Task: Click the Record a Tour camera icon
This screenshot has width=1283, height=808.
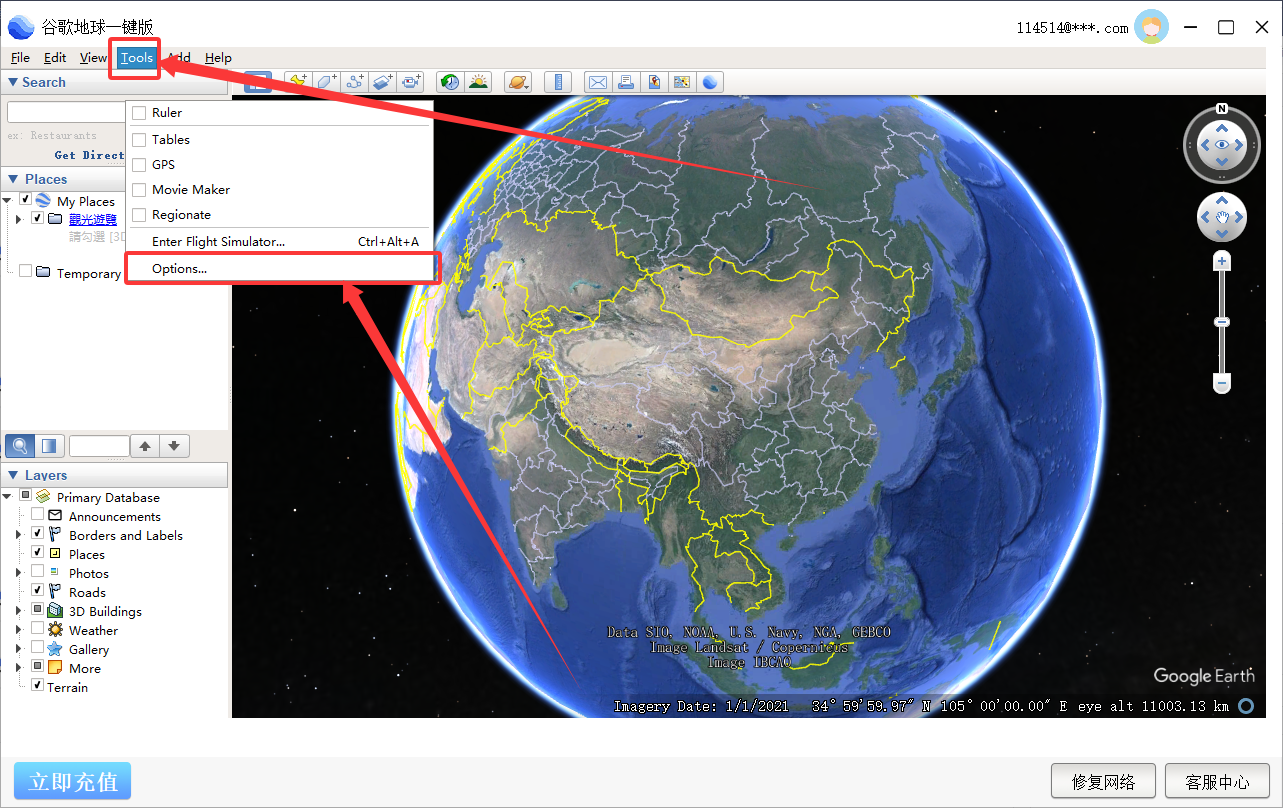Action: tap(411, 82)
